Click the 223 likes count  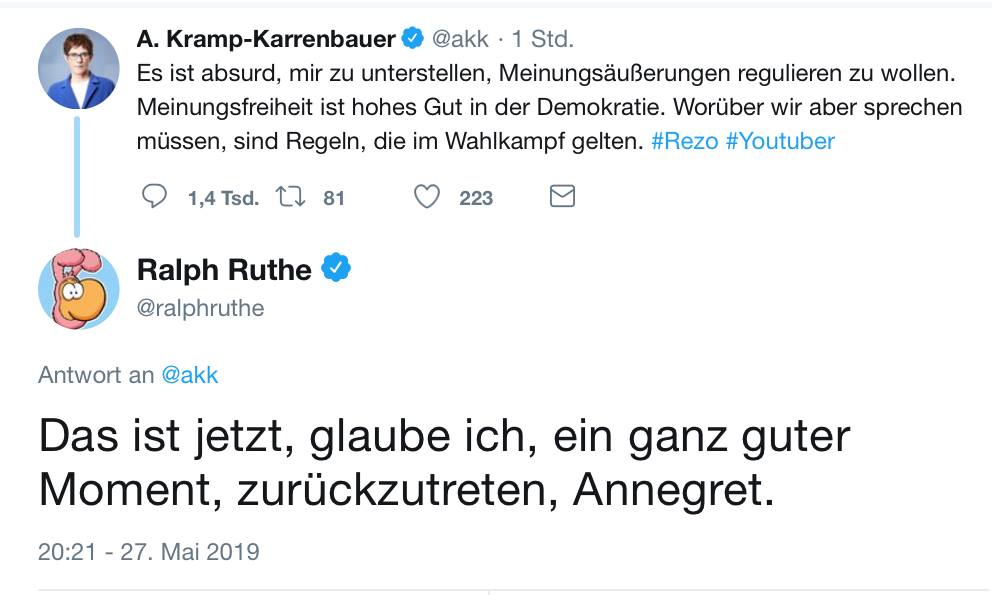click(476, 198)
